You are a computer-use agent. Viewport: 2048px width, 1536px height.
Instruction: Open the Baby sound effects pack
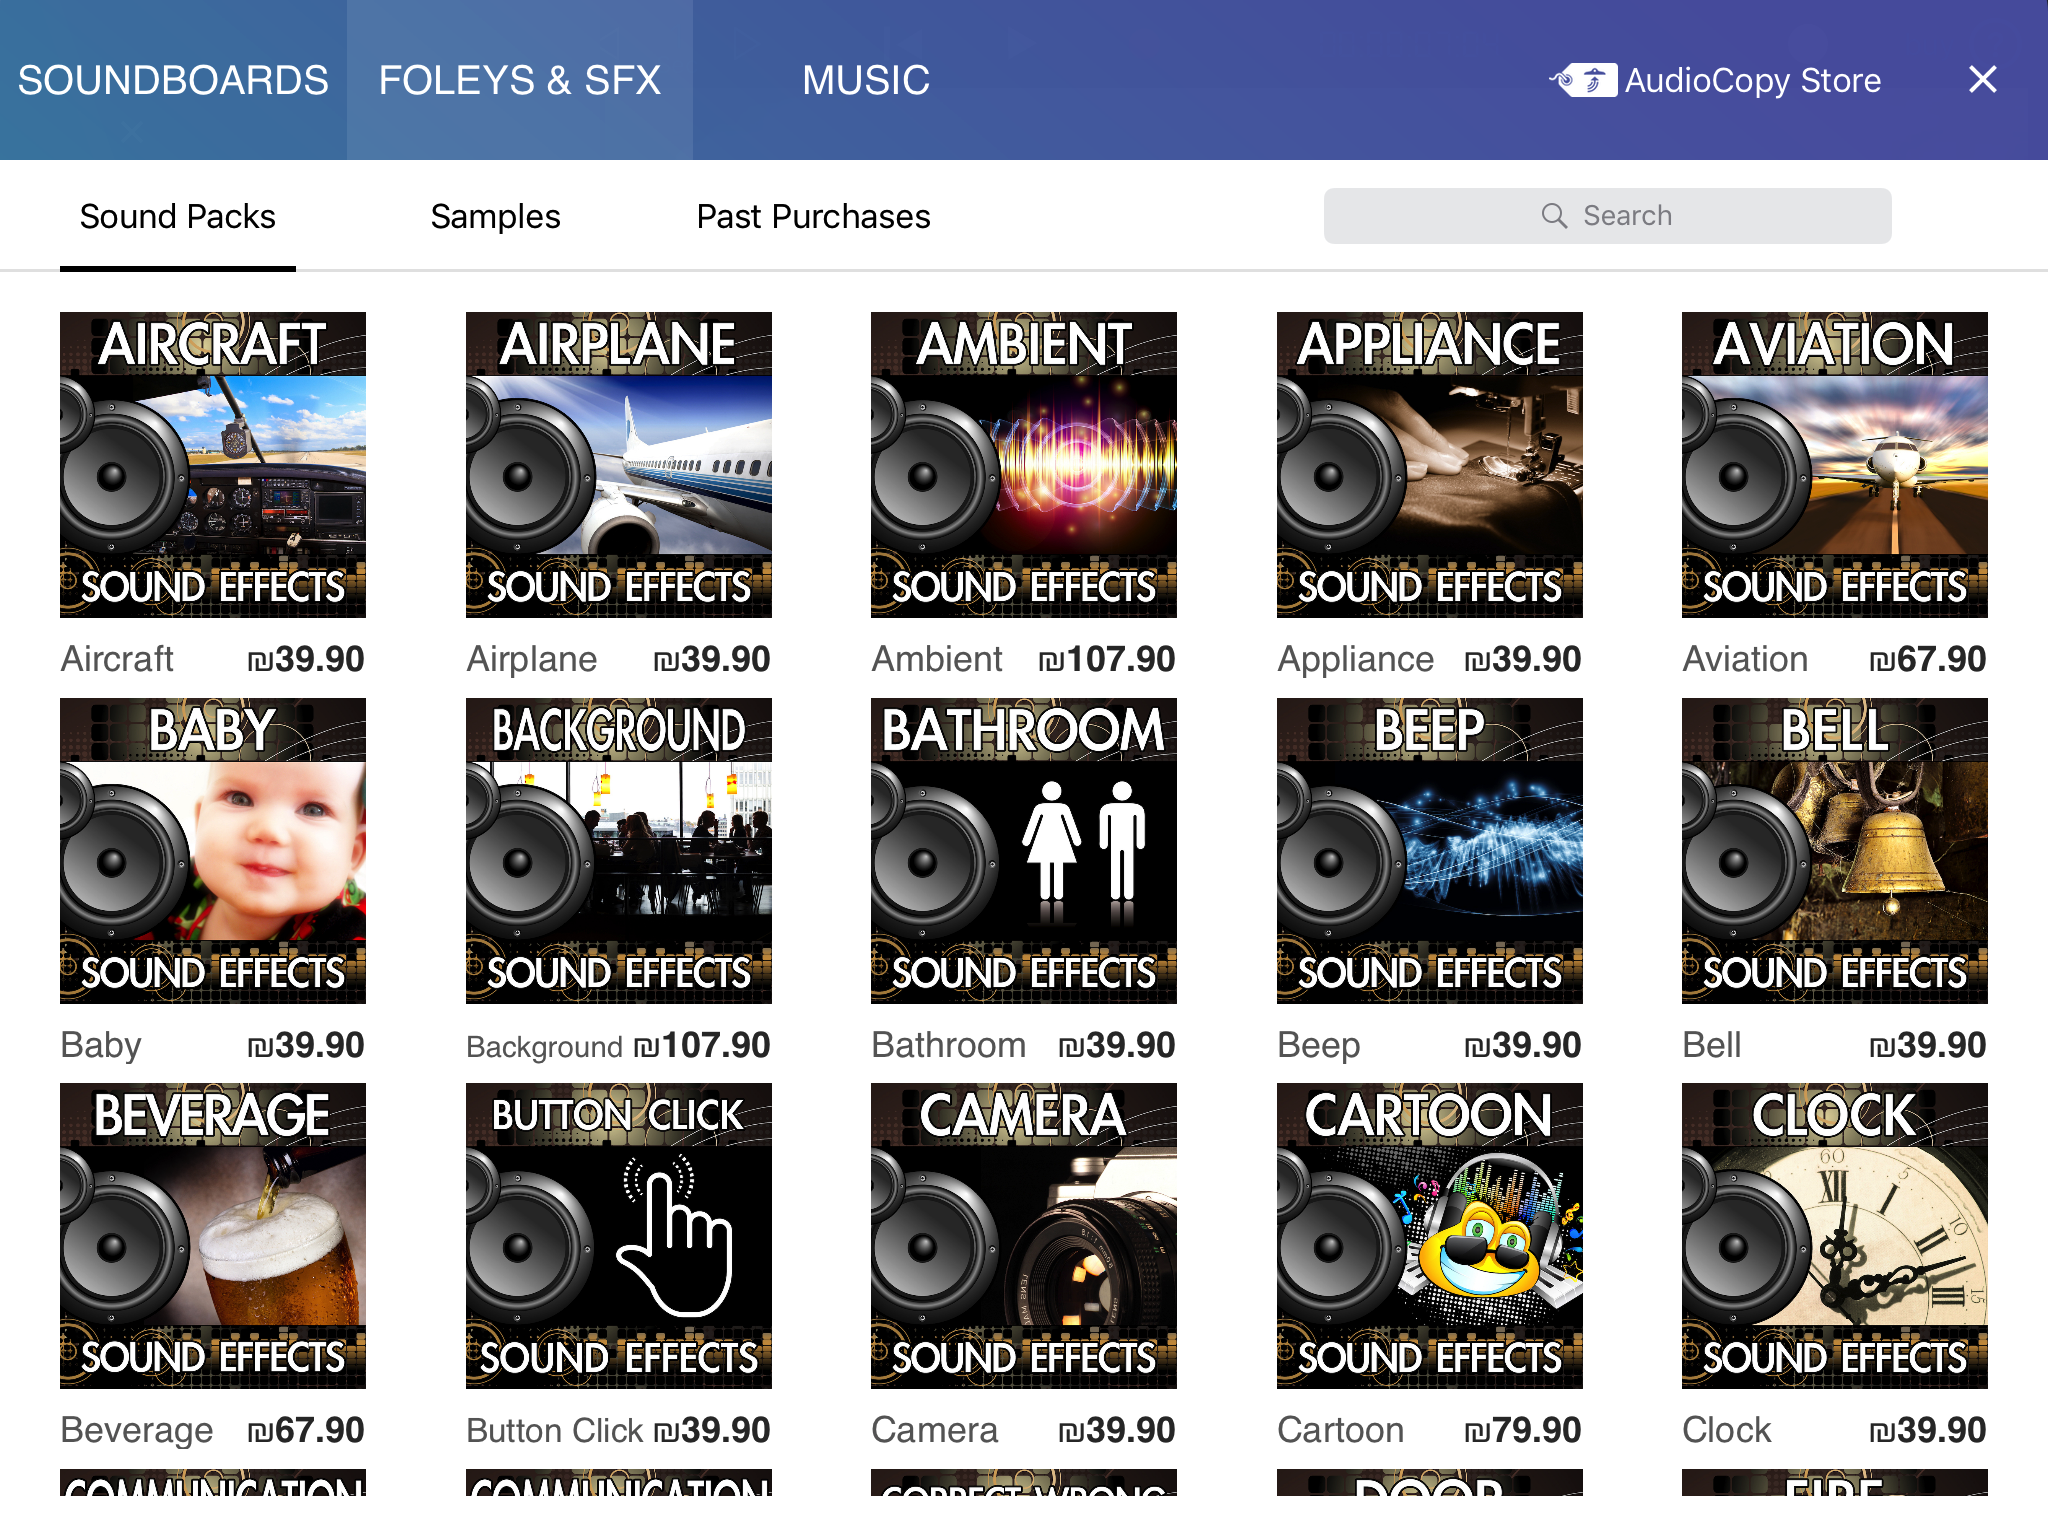click(213, 851)
